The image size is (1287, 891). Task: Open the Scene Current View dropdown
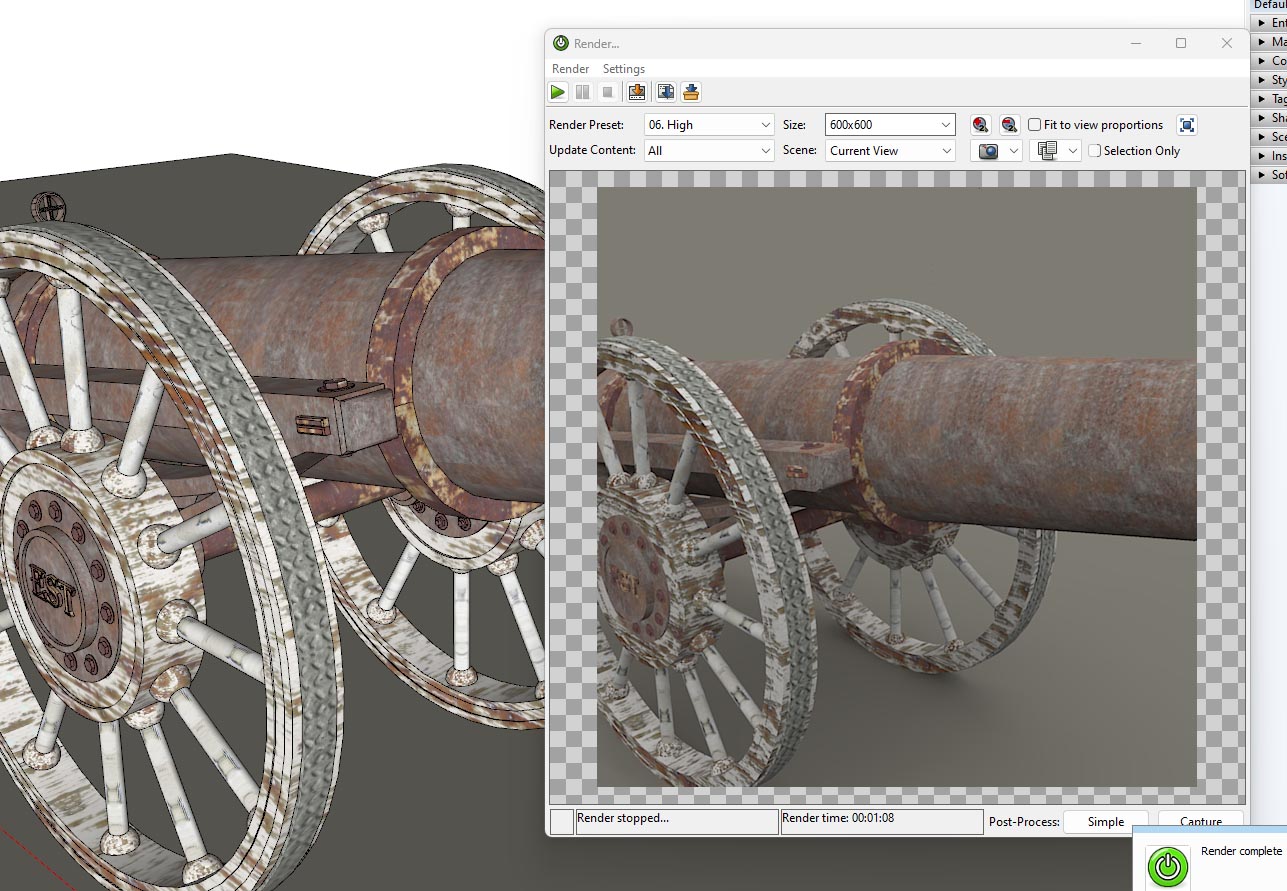coord(890,151)
